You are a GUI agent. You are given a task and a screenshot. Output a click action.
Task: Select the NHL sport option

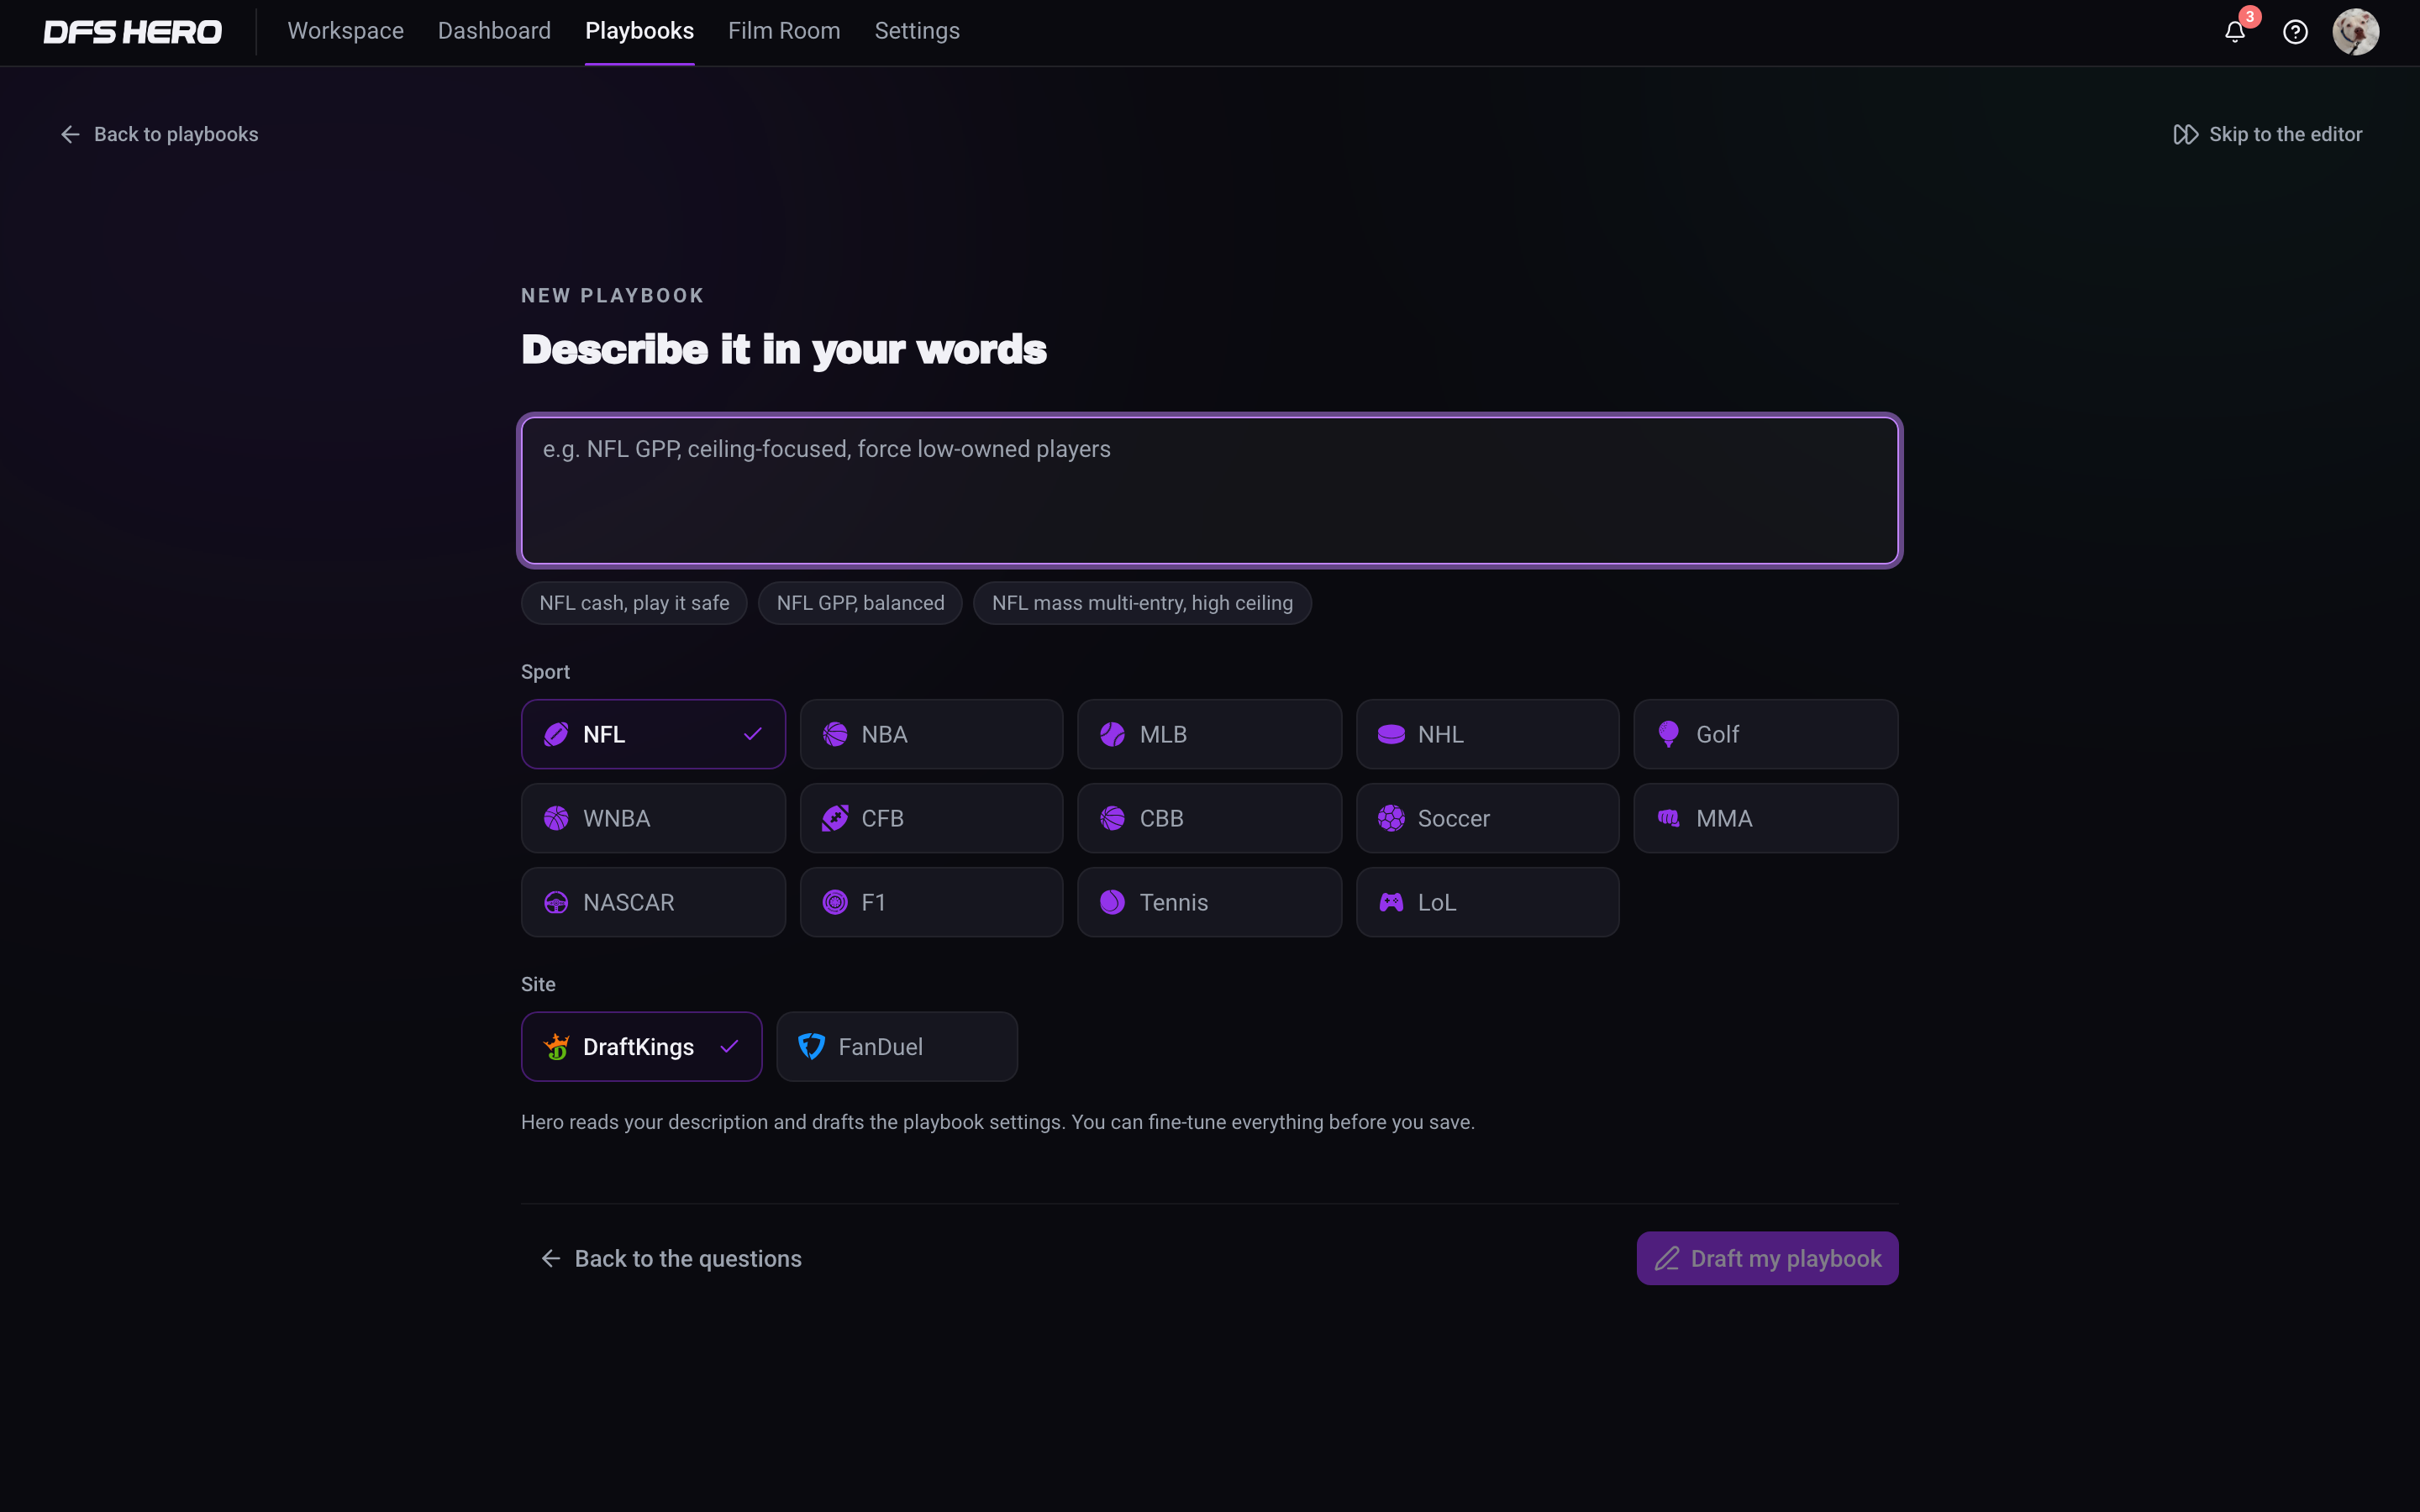tap(1487, 734)
